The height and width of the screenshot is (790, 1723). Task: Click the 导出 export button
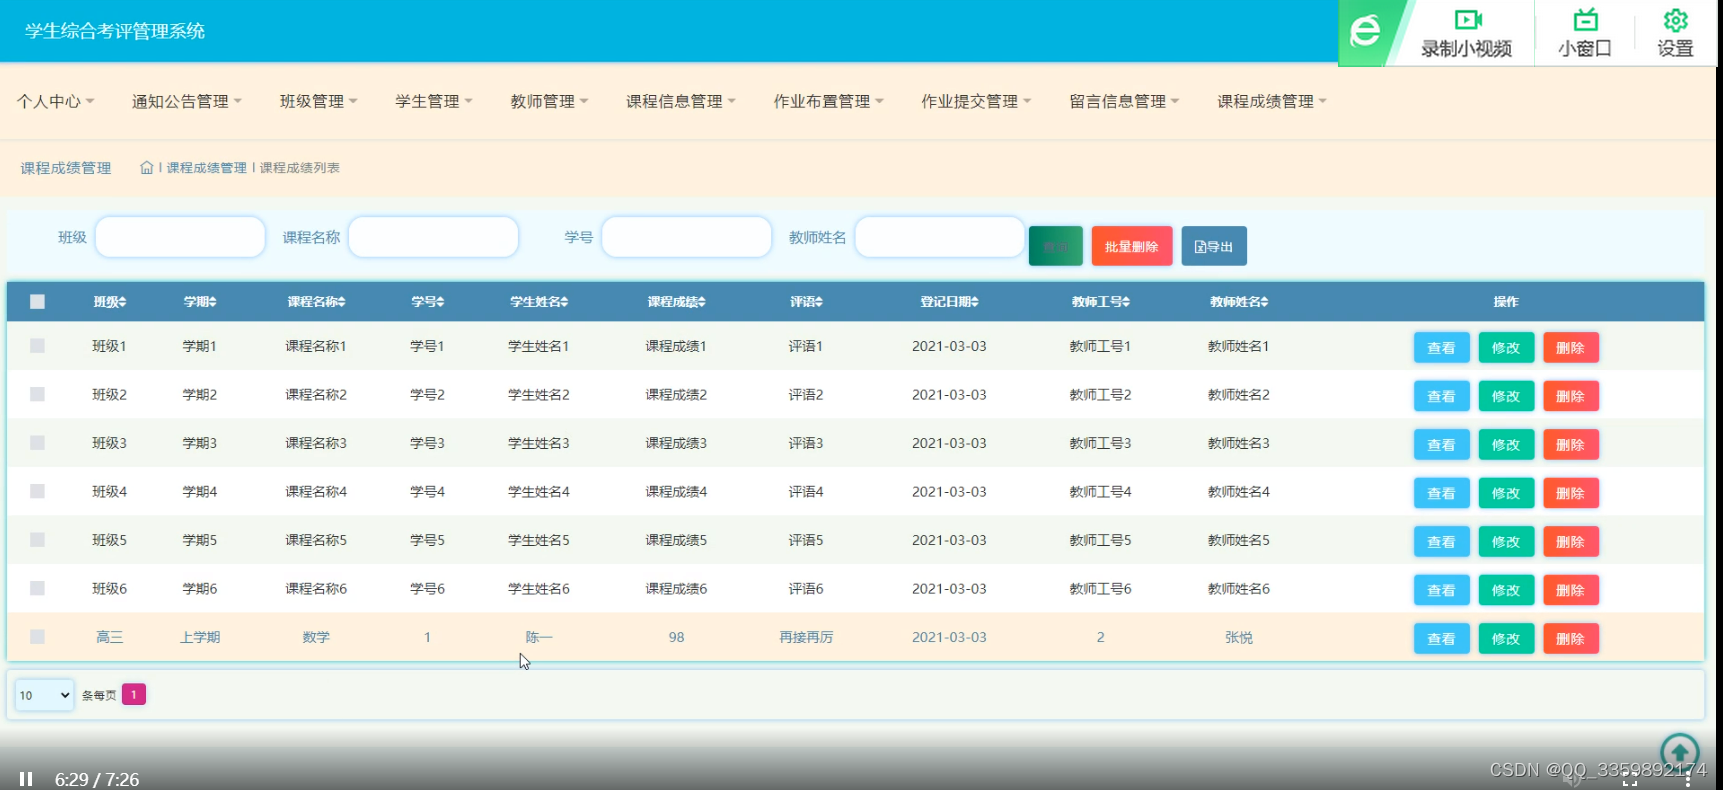(x=1214, y=246)
